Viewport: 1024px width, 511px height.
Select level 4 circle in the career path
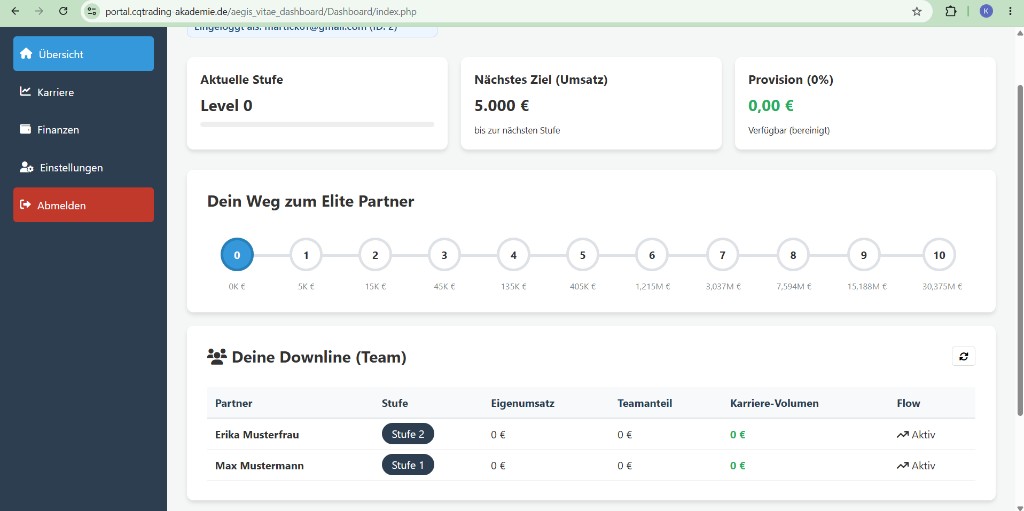tap(513, 255)
